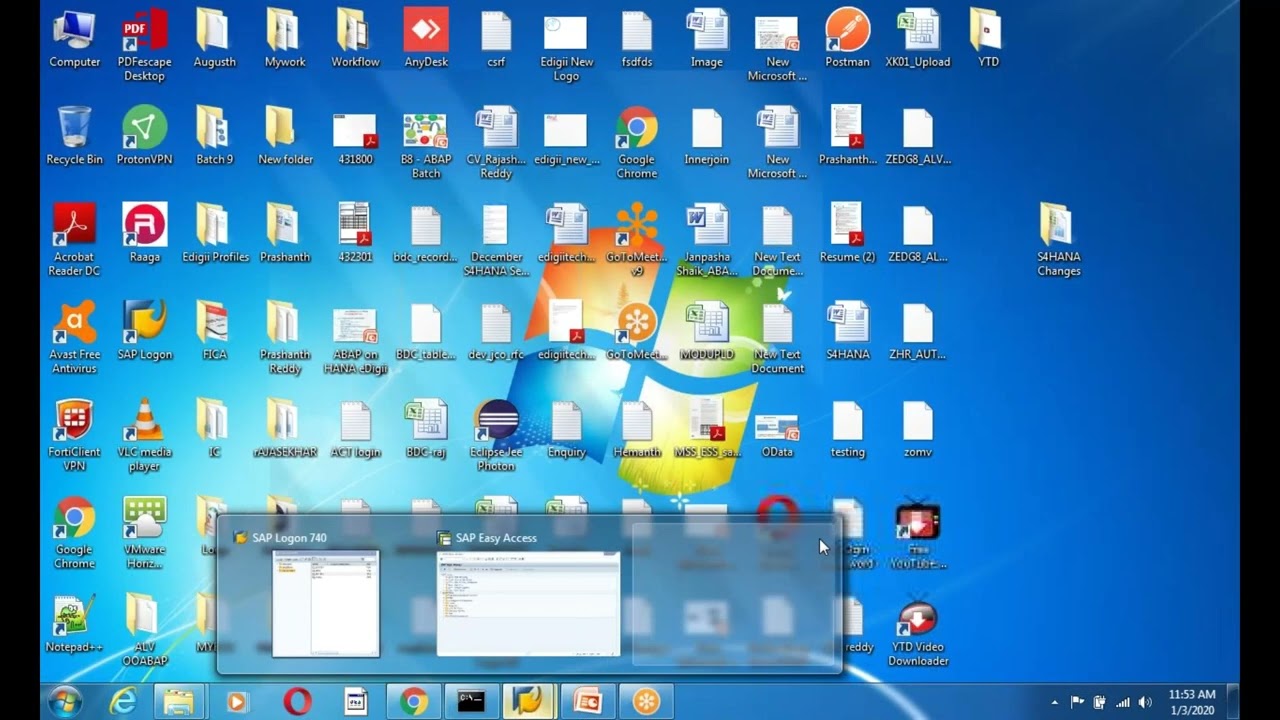This screenshot has height=720, width=1280.
Task: Select the Batch 9 folder
Action: tap(215, 137)
